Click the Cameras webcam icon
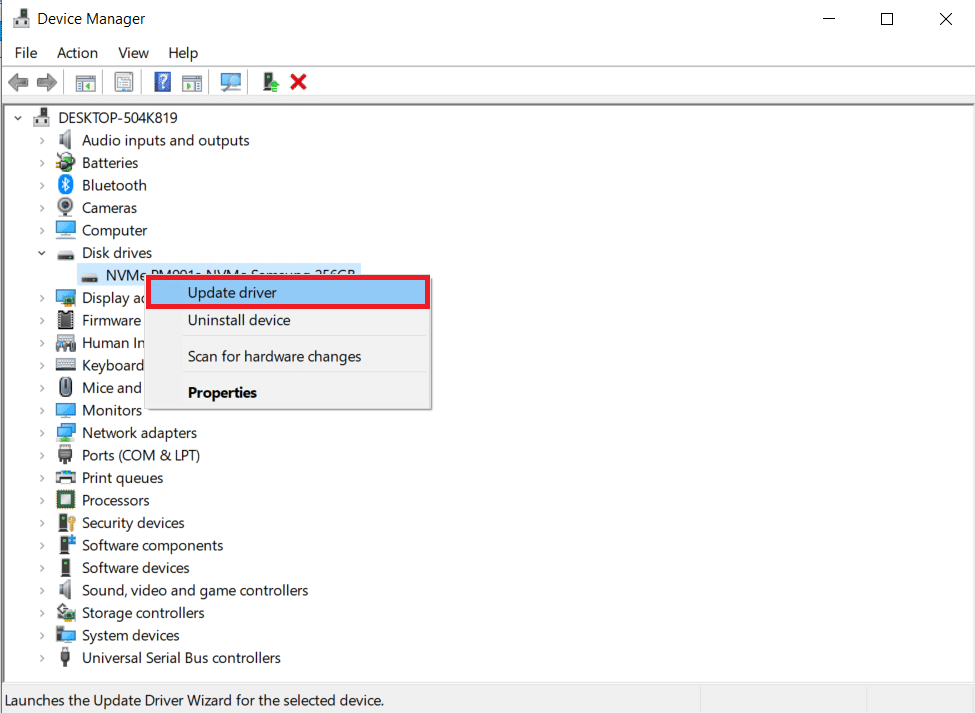This screenshot has height=713, width=975. coord(65,208)
